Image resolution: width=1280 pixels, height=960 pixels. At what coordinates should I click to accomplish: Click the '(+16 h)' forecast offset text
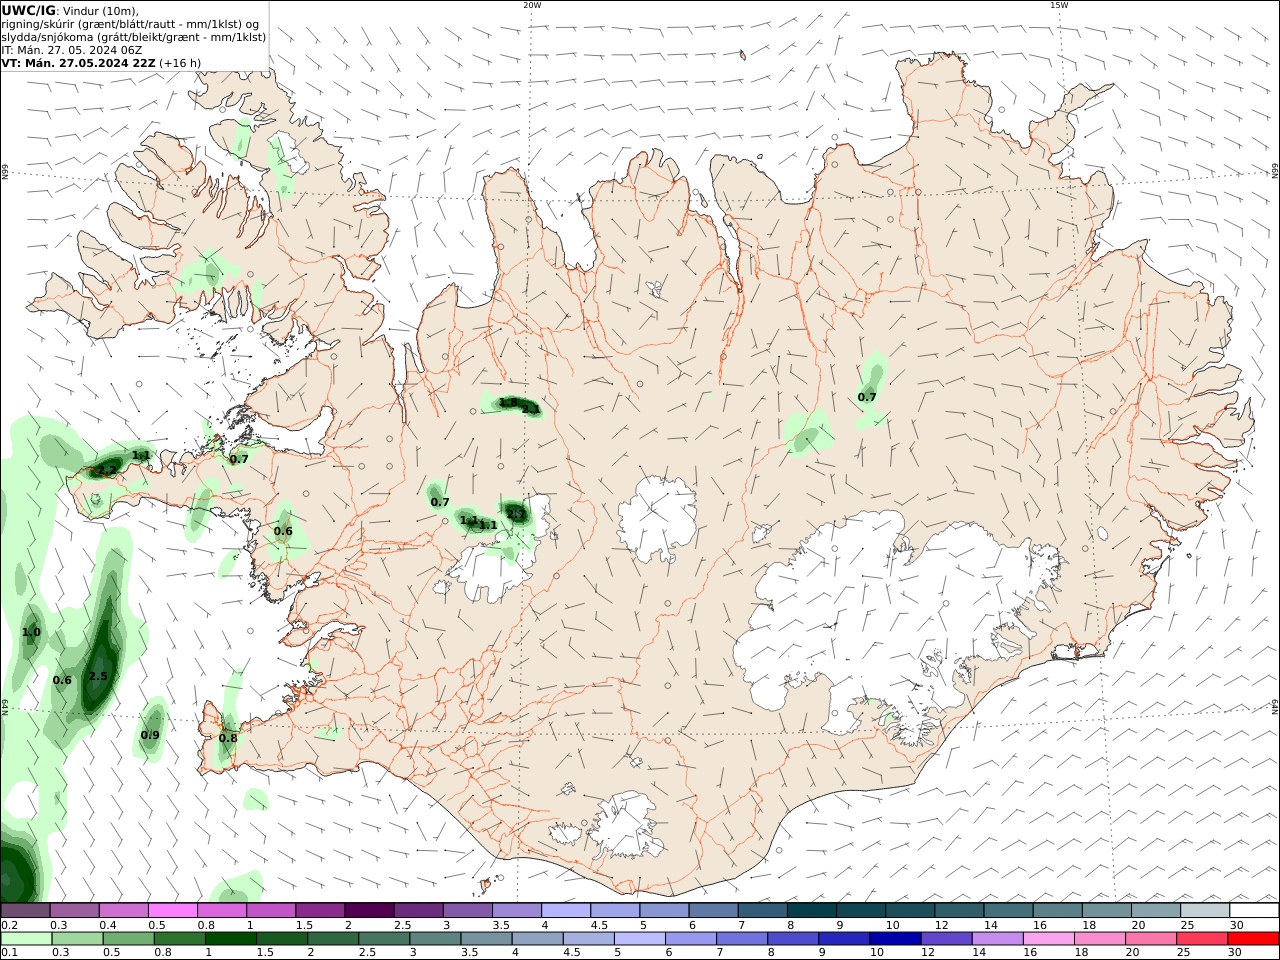tap(181, 62)
